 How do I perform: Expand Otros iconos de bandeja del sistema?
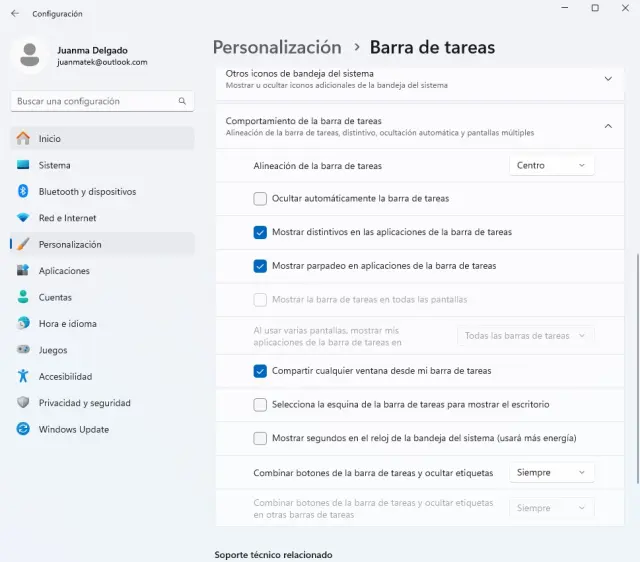(607, 78)
